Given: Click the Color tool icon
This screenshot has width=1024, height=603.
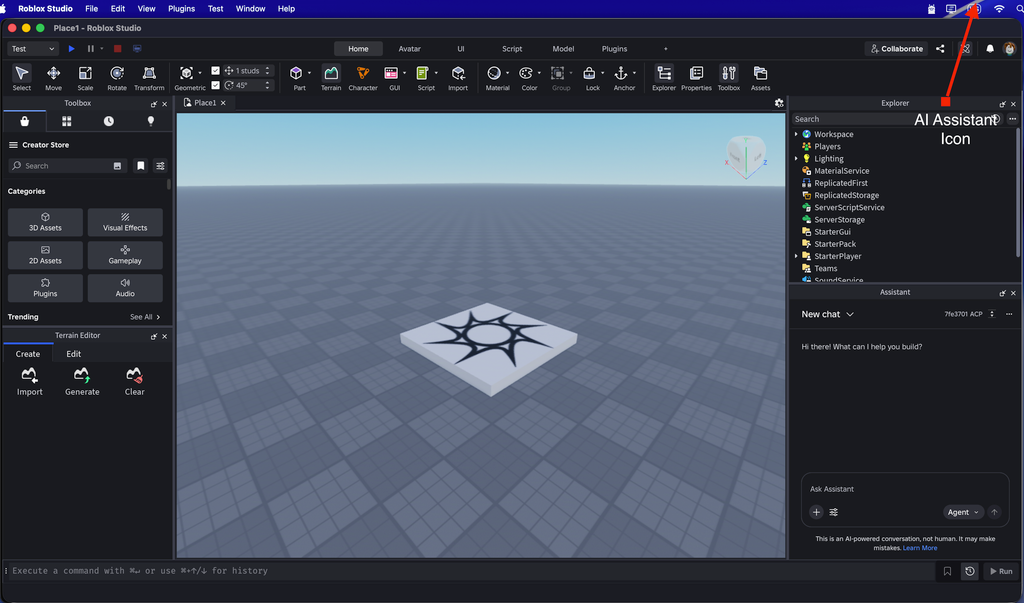Looking at the screenshot, I should tap(526, 73).
